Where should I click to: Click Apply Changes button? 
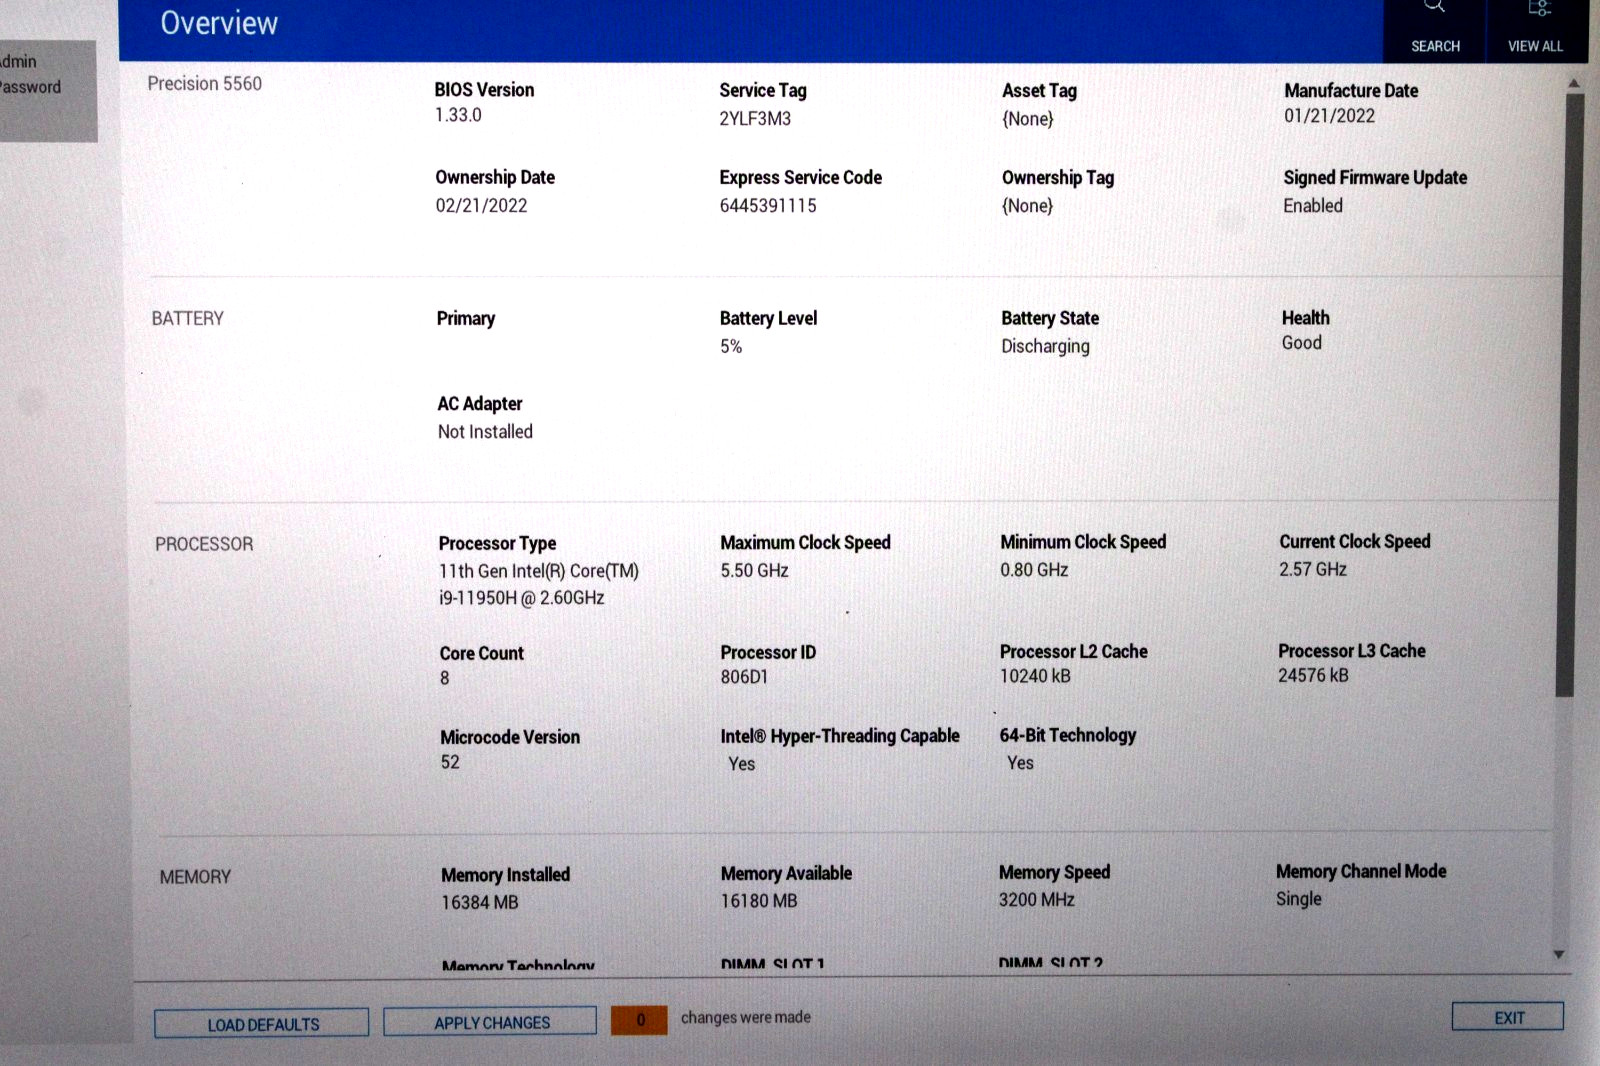491,1021
